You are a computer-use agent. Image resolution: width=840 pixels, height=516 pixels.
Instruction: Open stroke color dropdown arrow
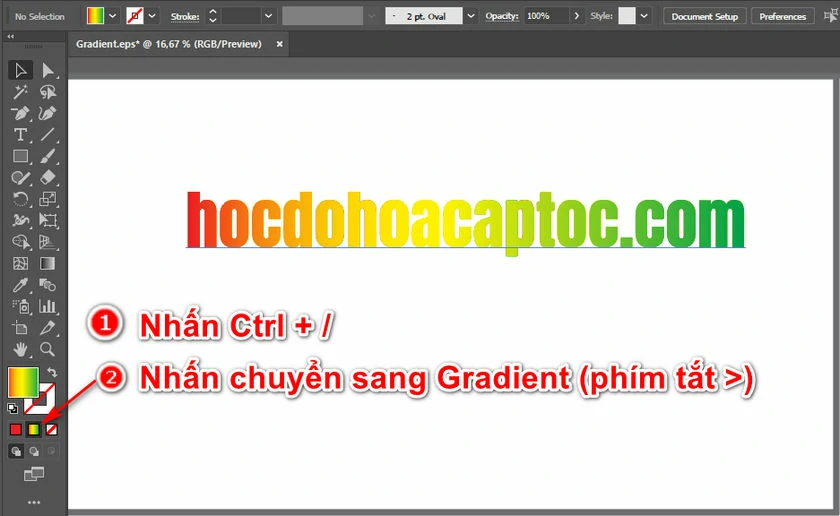coord(152,16)
